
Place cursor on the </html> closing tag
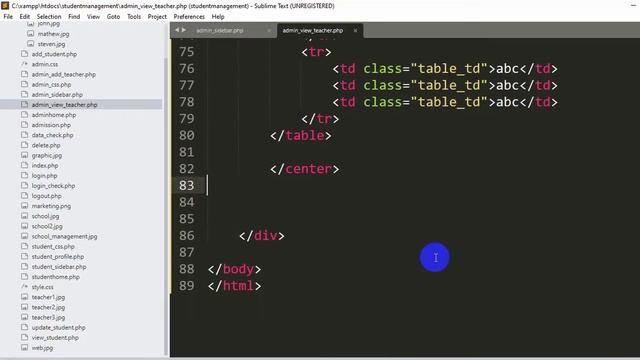pos(234,286)
